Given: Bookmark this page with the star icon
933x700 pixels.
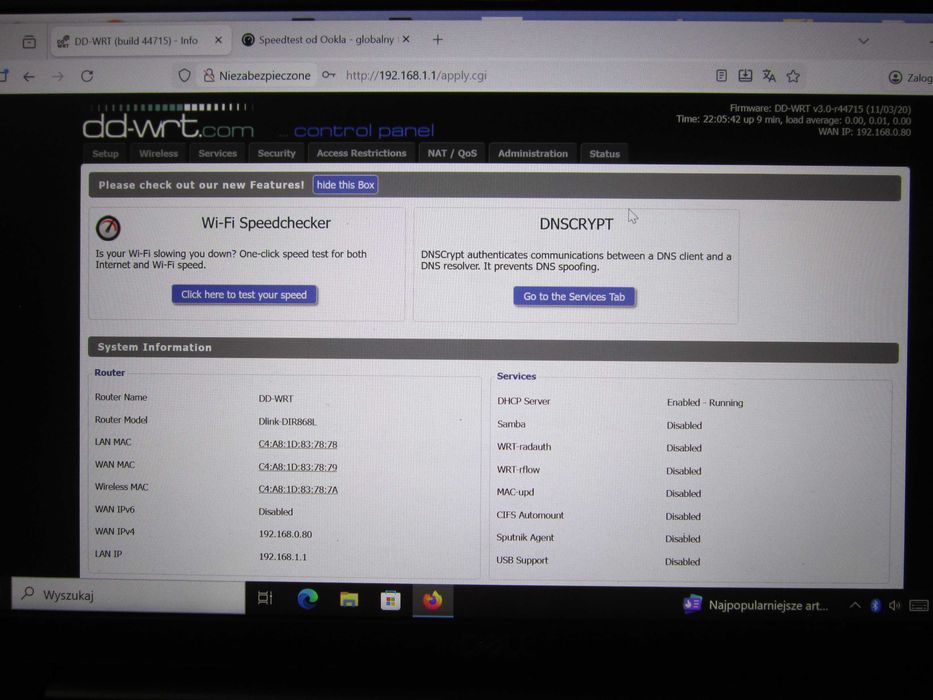Looking at the screenshot, I should click(x=793, y=76).
